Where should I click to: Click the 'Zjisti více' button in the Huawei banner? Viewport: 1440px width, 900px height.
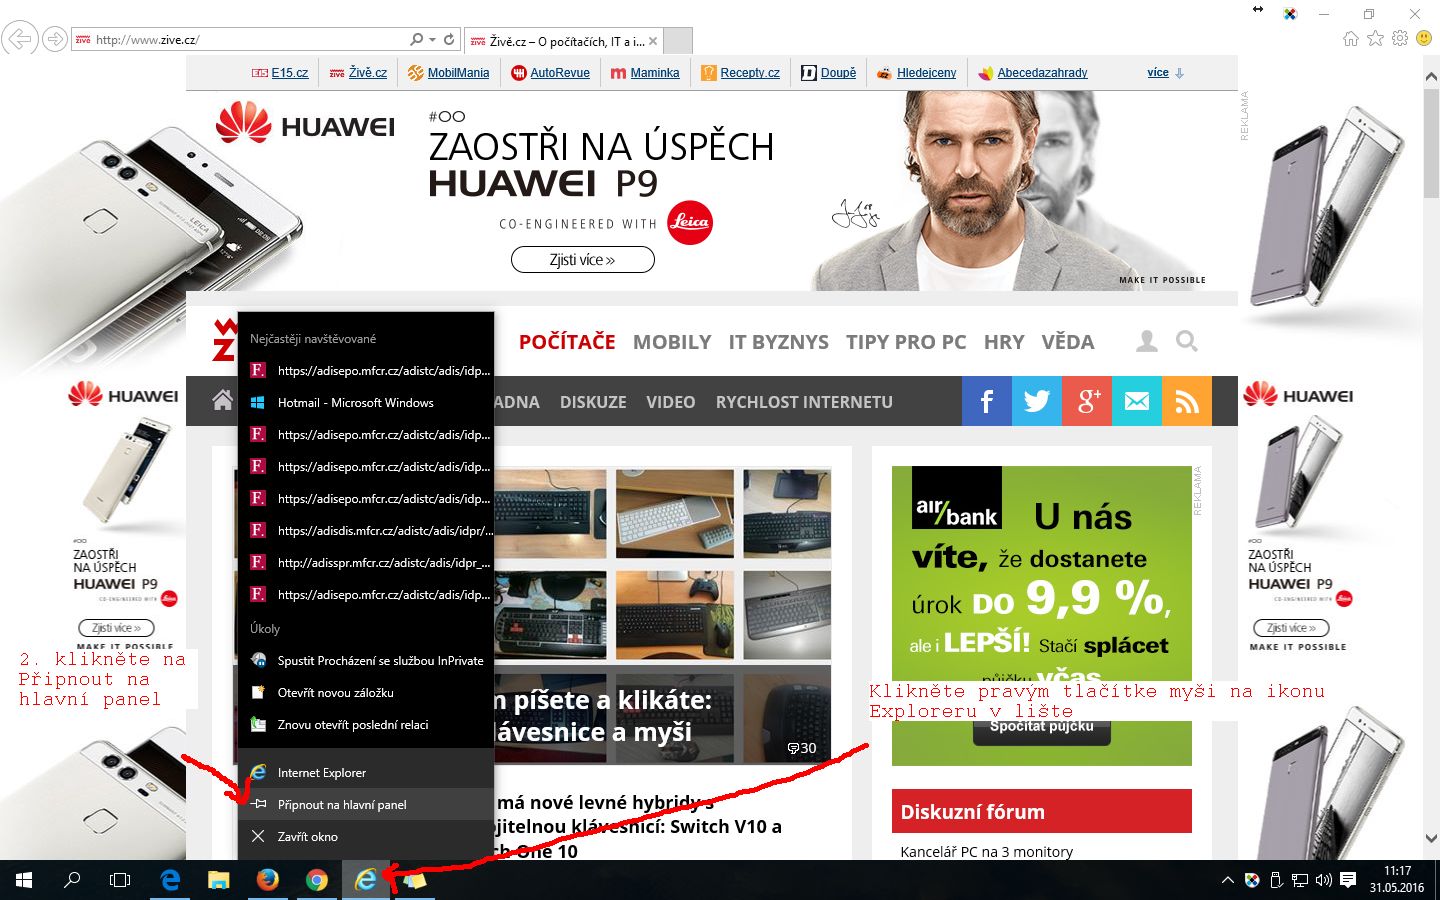[x=583, y=260]
